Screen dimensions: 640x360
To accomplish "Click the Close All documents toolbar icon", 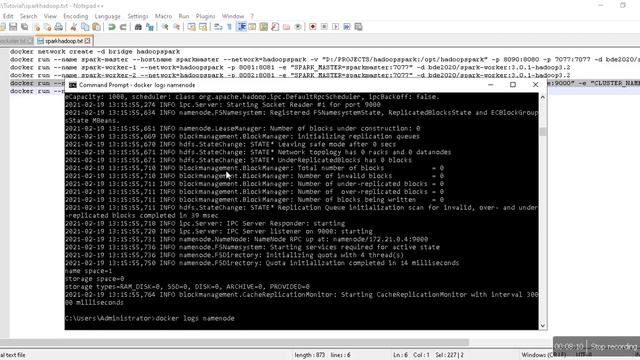I will click(47, 27).
